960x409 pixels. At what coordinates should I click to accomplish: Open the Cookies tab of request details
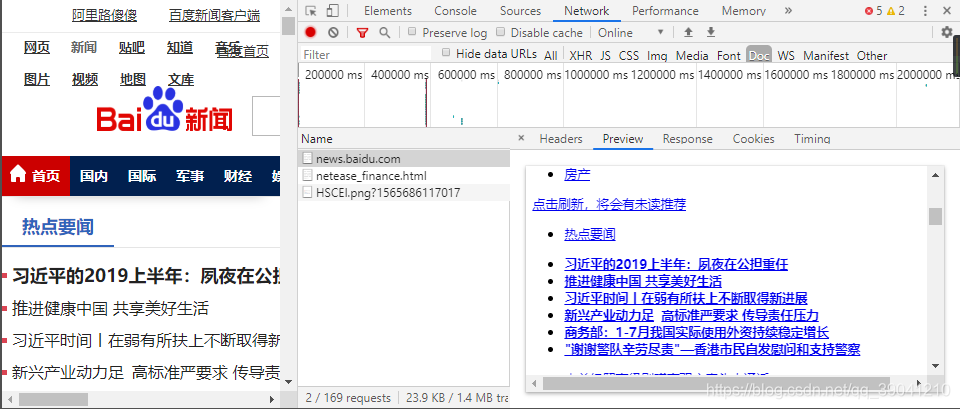[754, 139]
